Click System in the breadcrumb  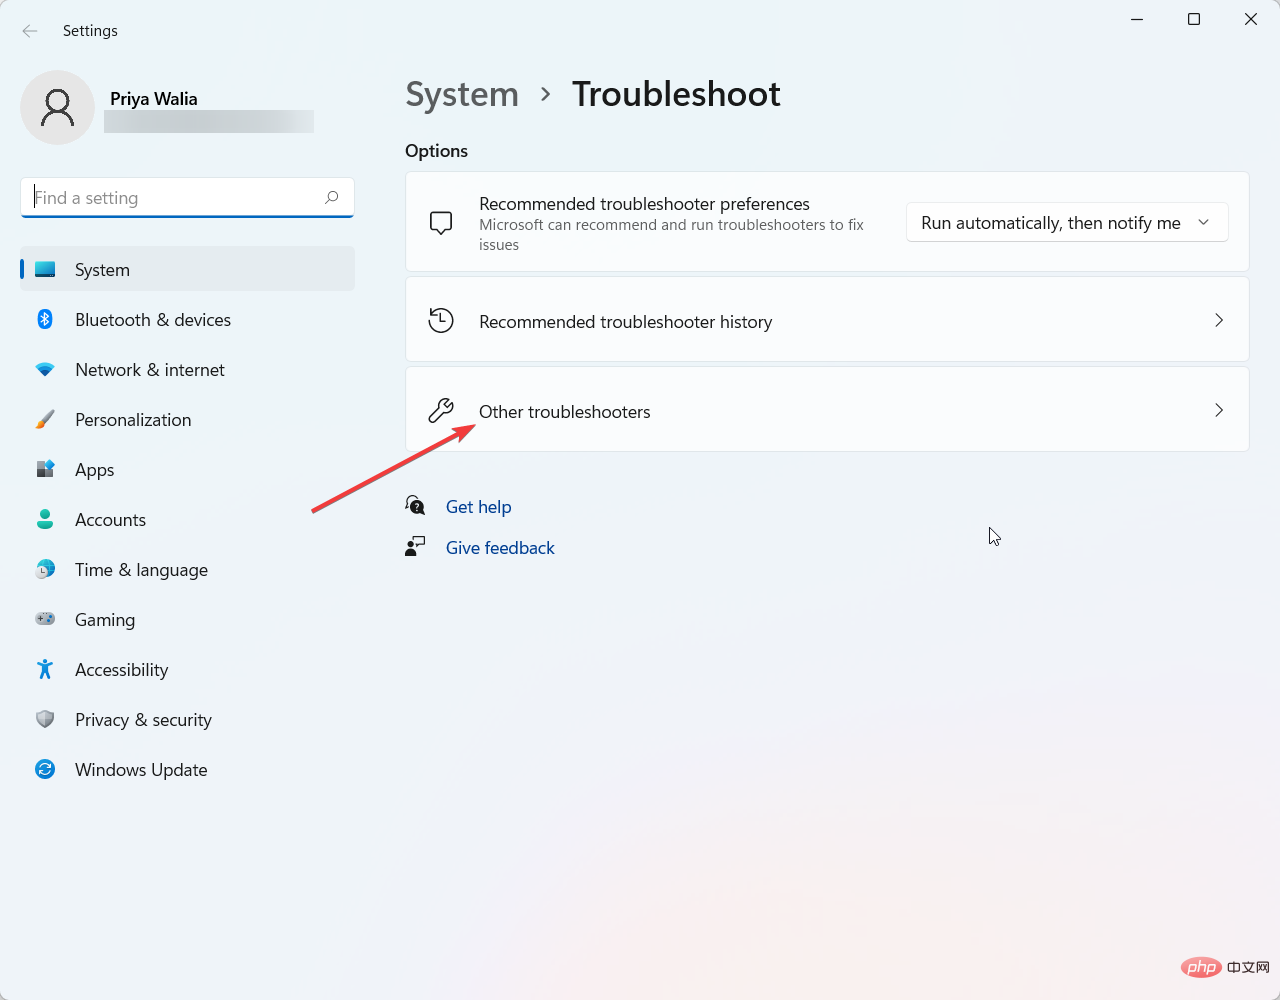[x=462, y=94]
